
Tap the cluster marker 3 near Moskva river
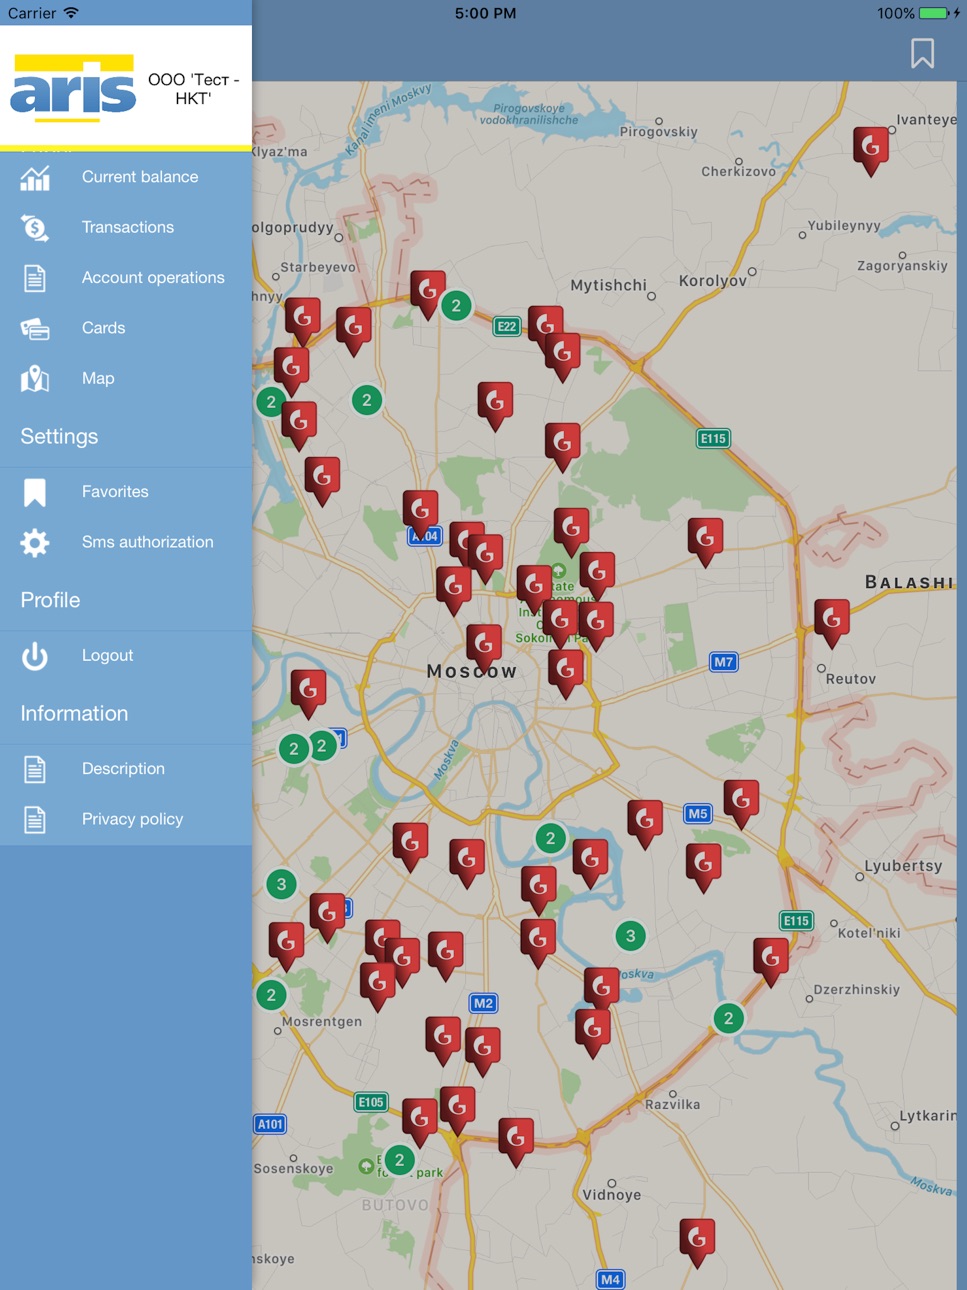point(630,936)
